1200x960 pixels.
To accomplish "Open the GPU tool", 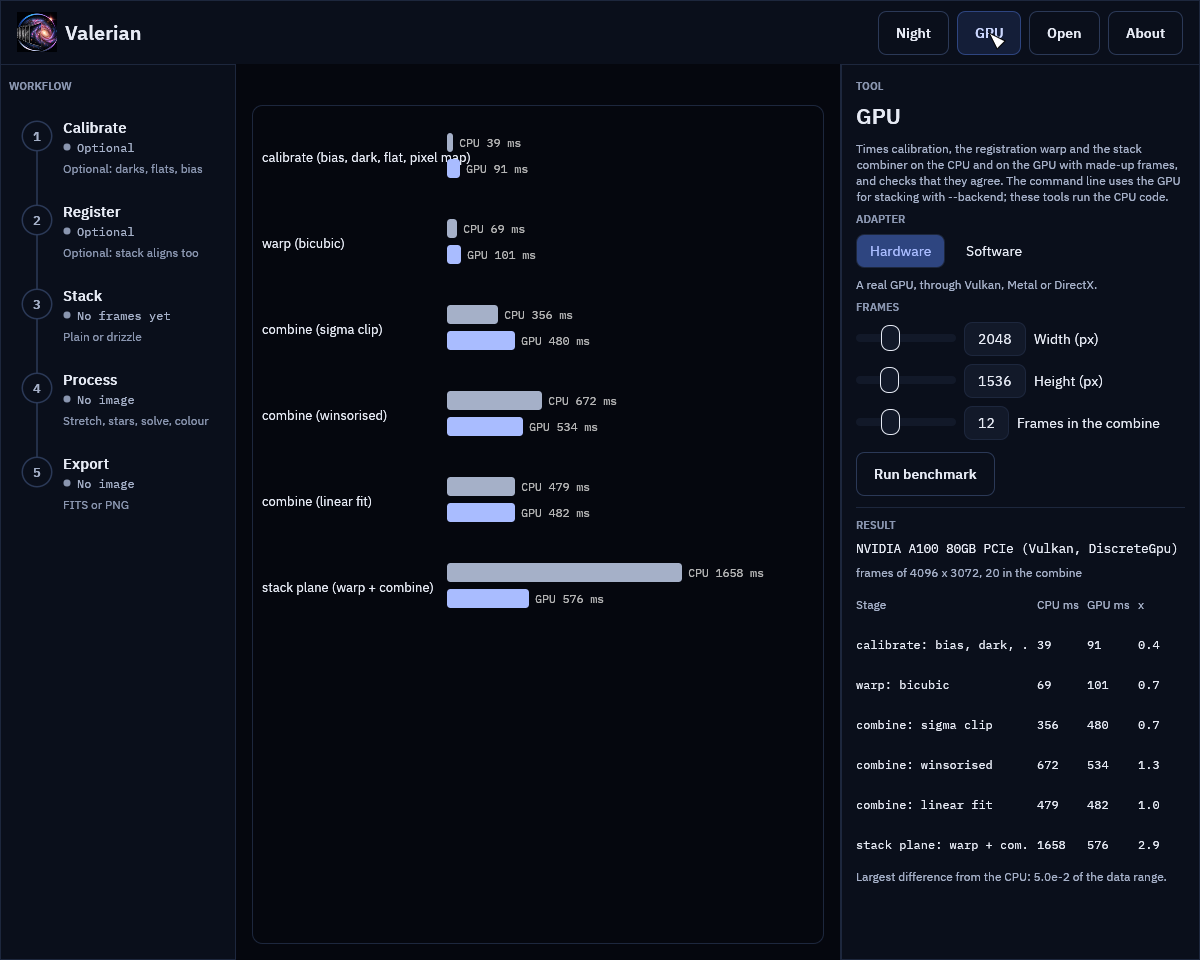I will pos(989,33).
